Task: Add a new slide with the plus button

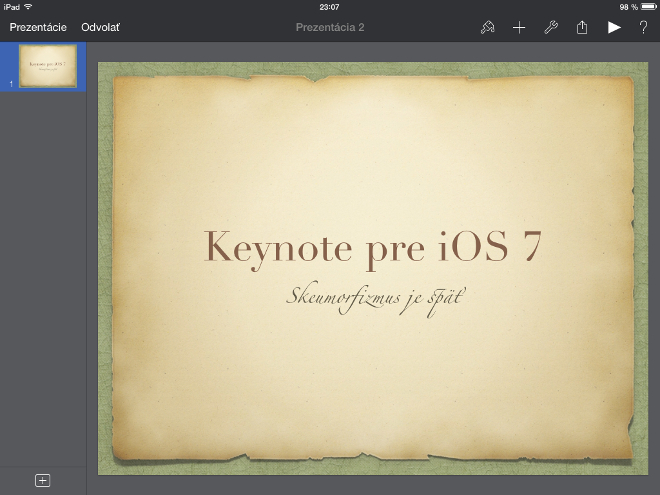Action: [x=43, y=480]
